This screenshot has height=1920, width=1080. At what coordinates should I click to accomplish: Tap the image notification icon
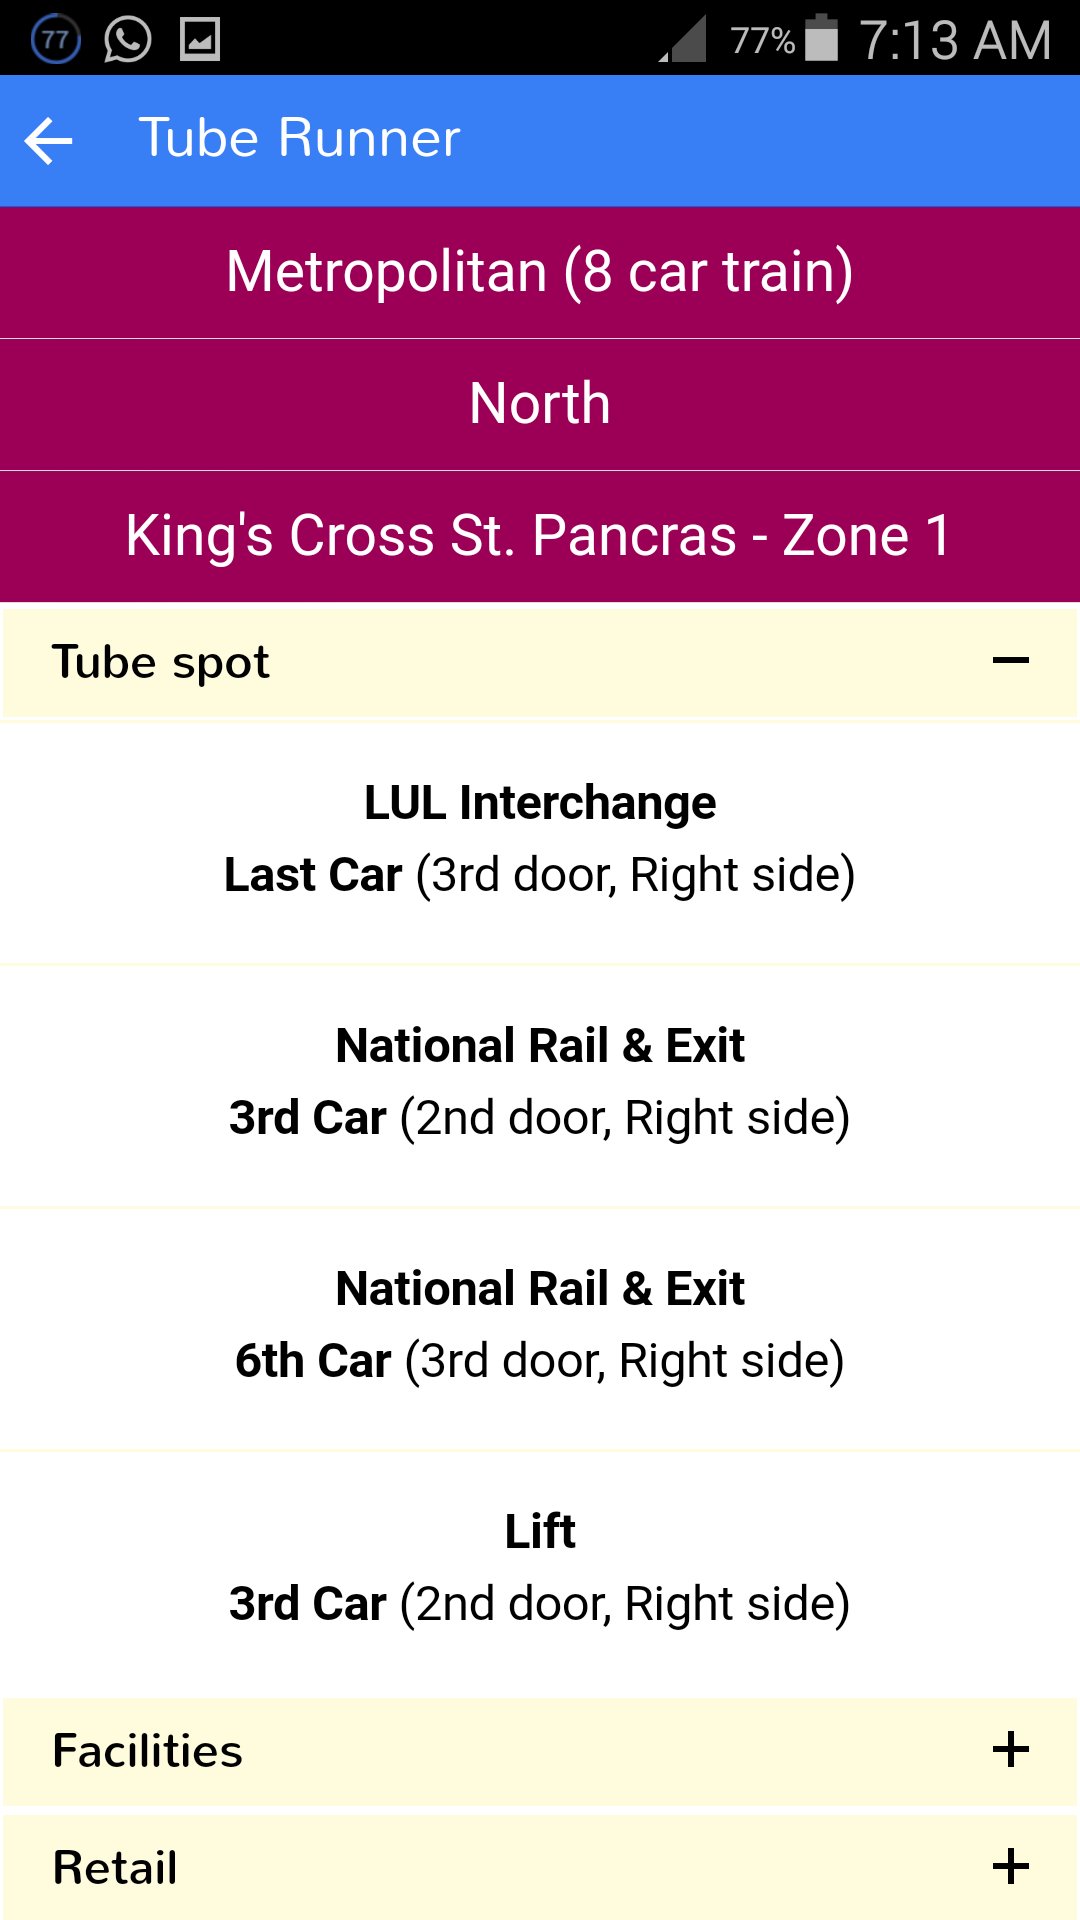coord(200,40)
